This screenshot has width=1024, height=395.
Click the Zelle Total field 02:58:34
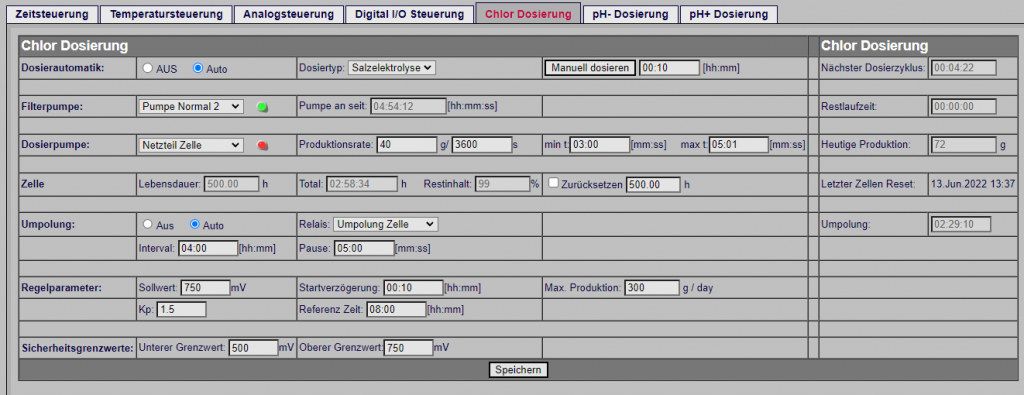click(361, 184)
